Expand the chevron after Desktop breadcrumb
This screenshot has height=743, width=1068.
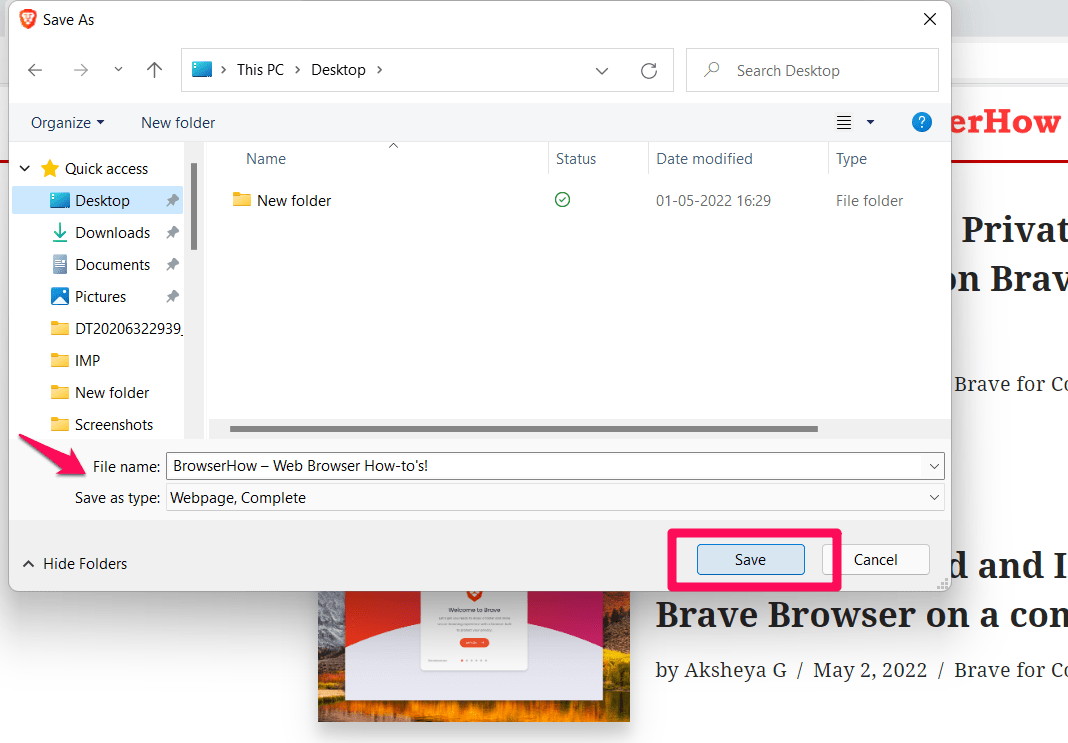coord(379,70)
